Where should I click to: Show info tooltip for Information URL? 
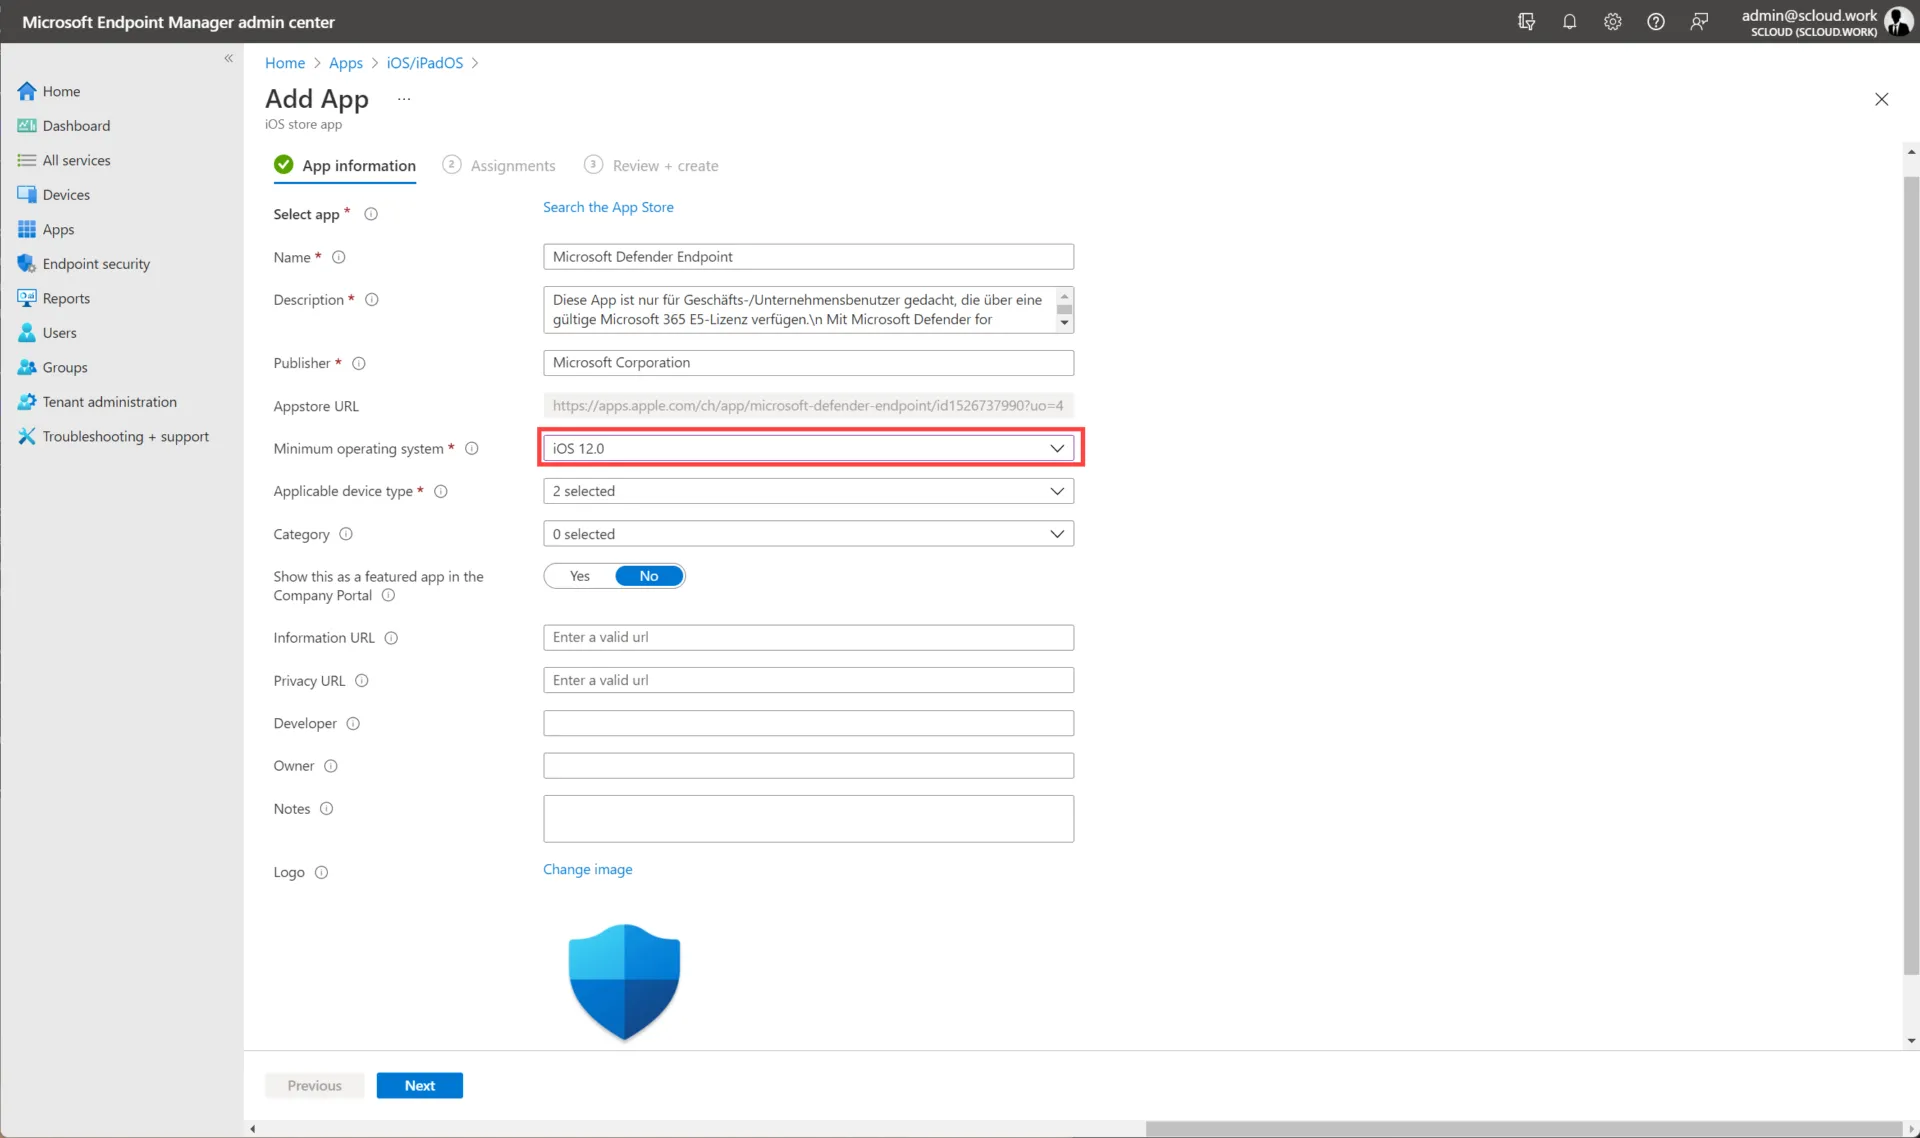(x=392, y=638)
